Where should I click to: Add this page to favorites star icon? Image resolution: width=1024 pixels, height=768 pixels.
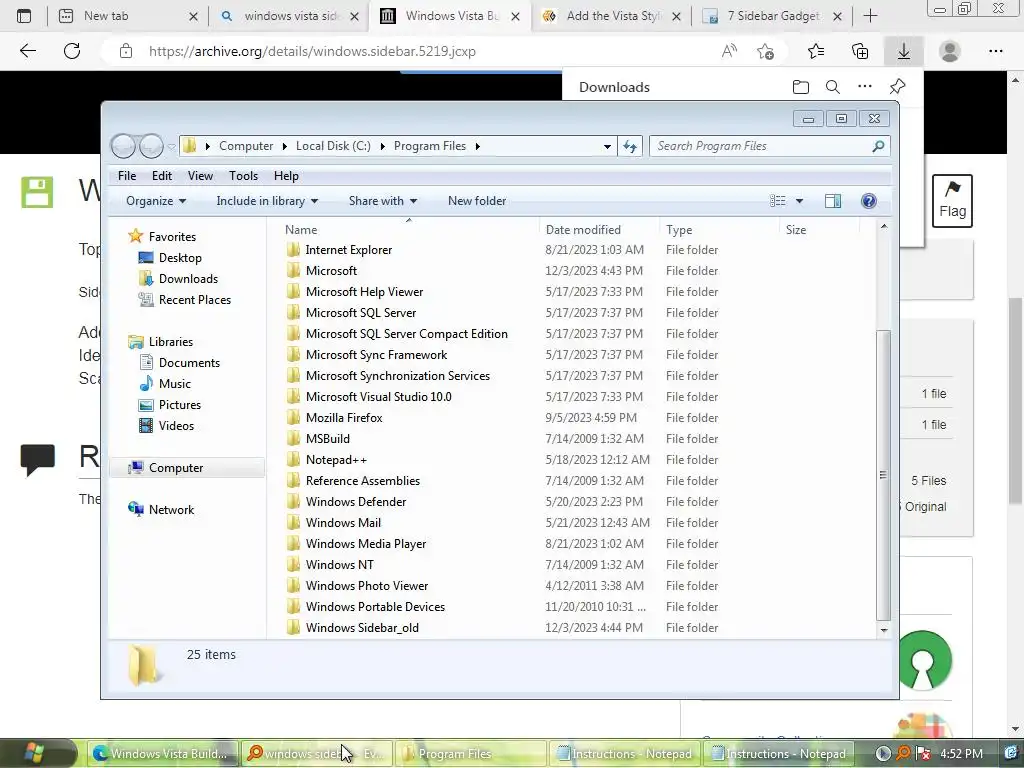coord(765,51)
